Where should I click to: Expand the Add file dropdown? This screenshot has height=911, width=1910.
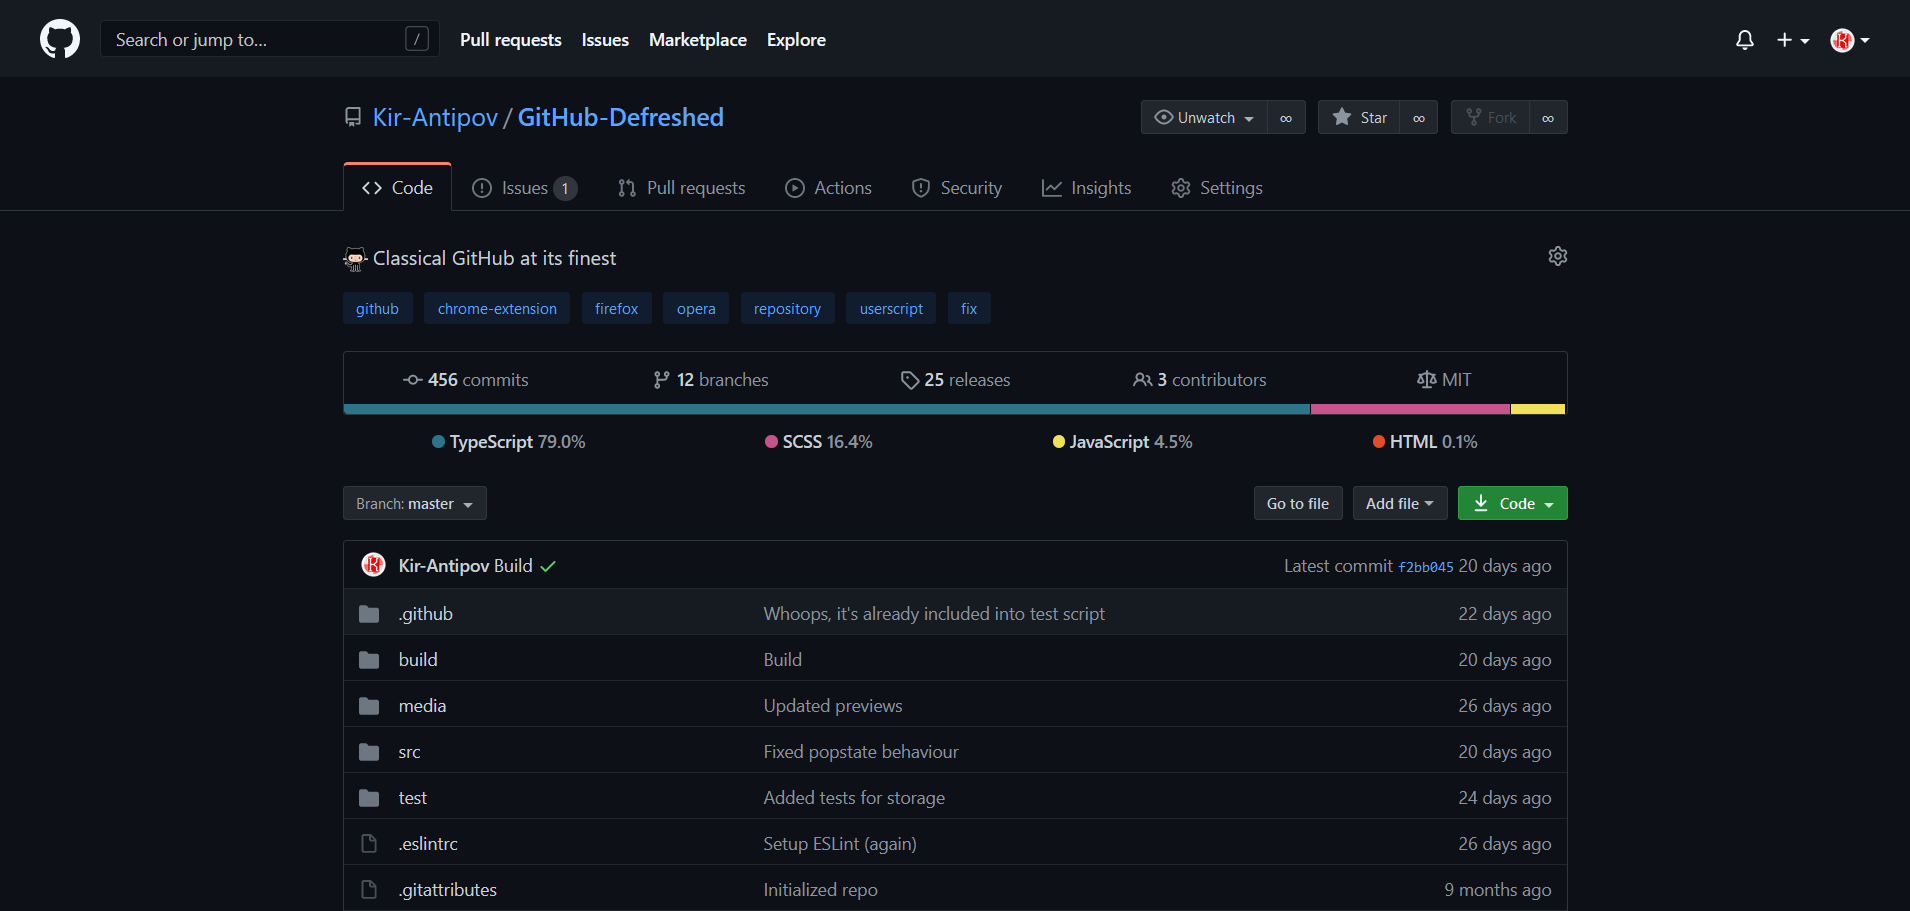pyautogui.click(x=1400, y=503)
